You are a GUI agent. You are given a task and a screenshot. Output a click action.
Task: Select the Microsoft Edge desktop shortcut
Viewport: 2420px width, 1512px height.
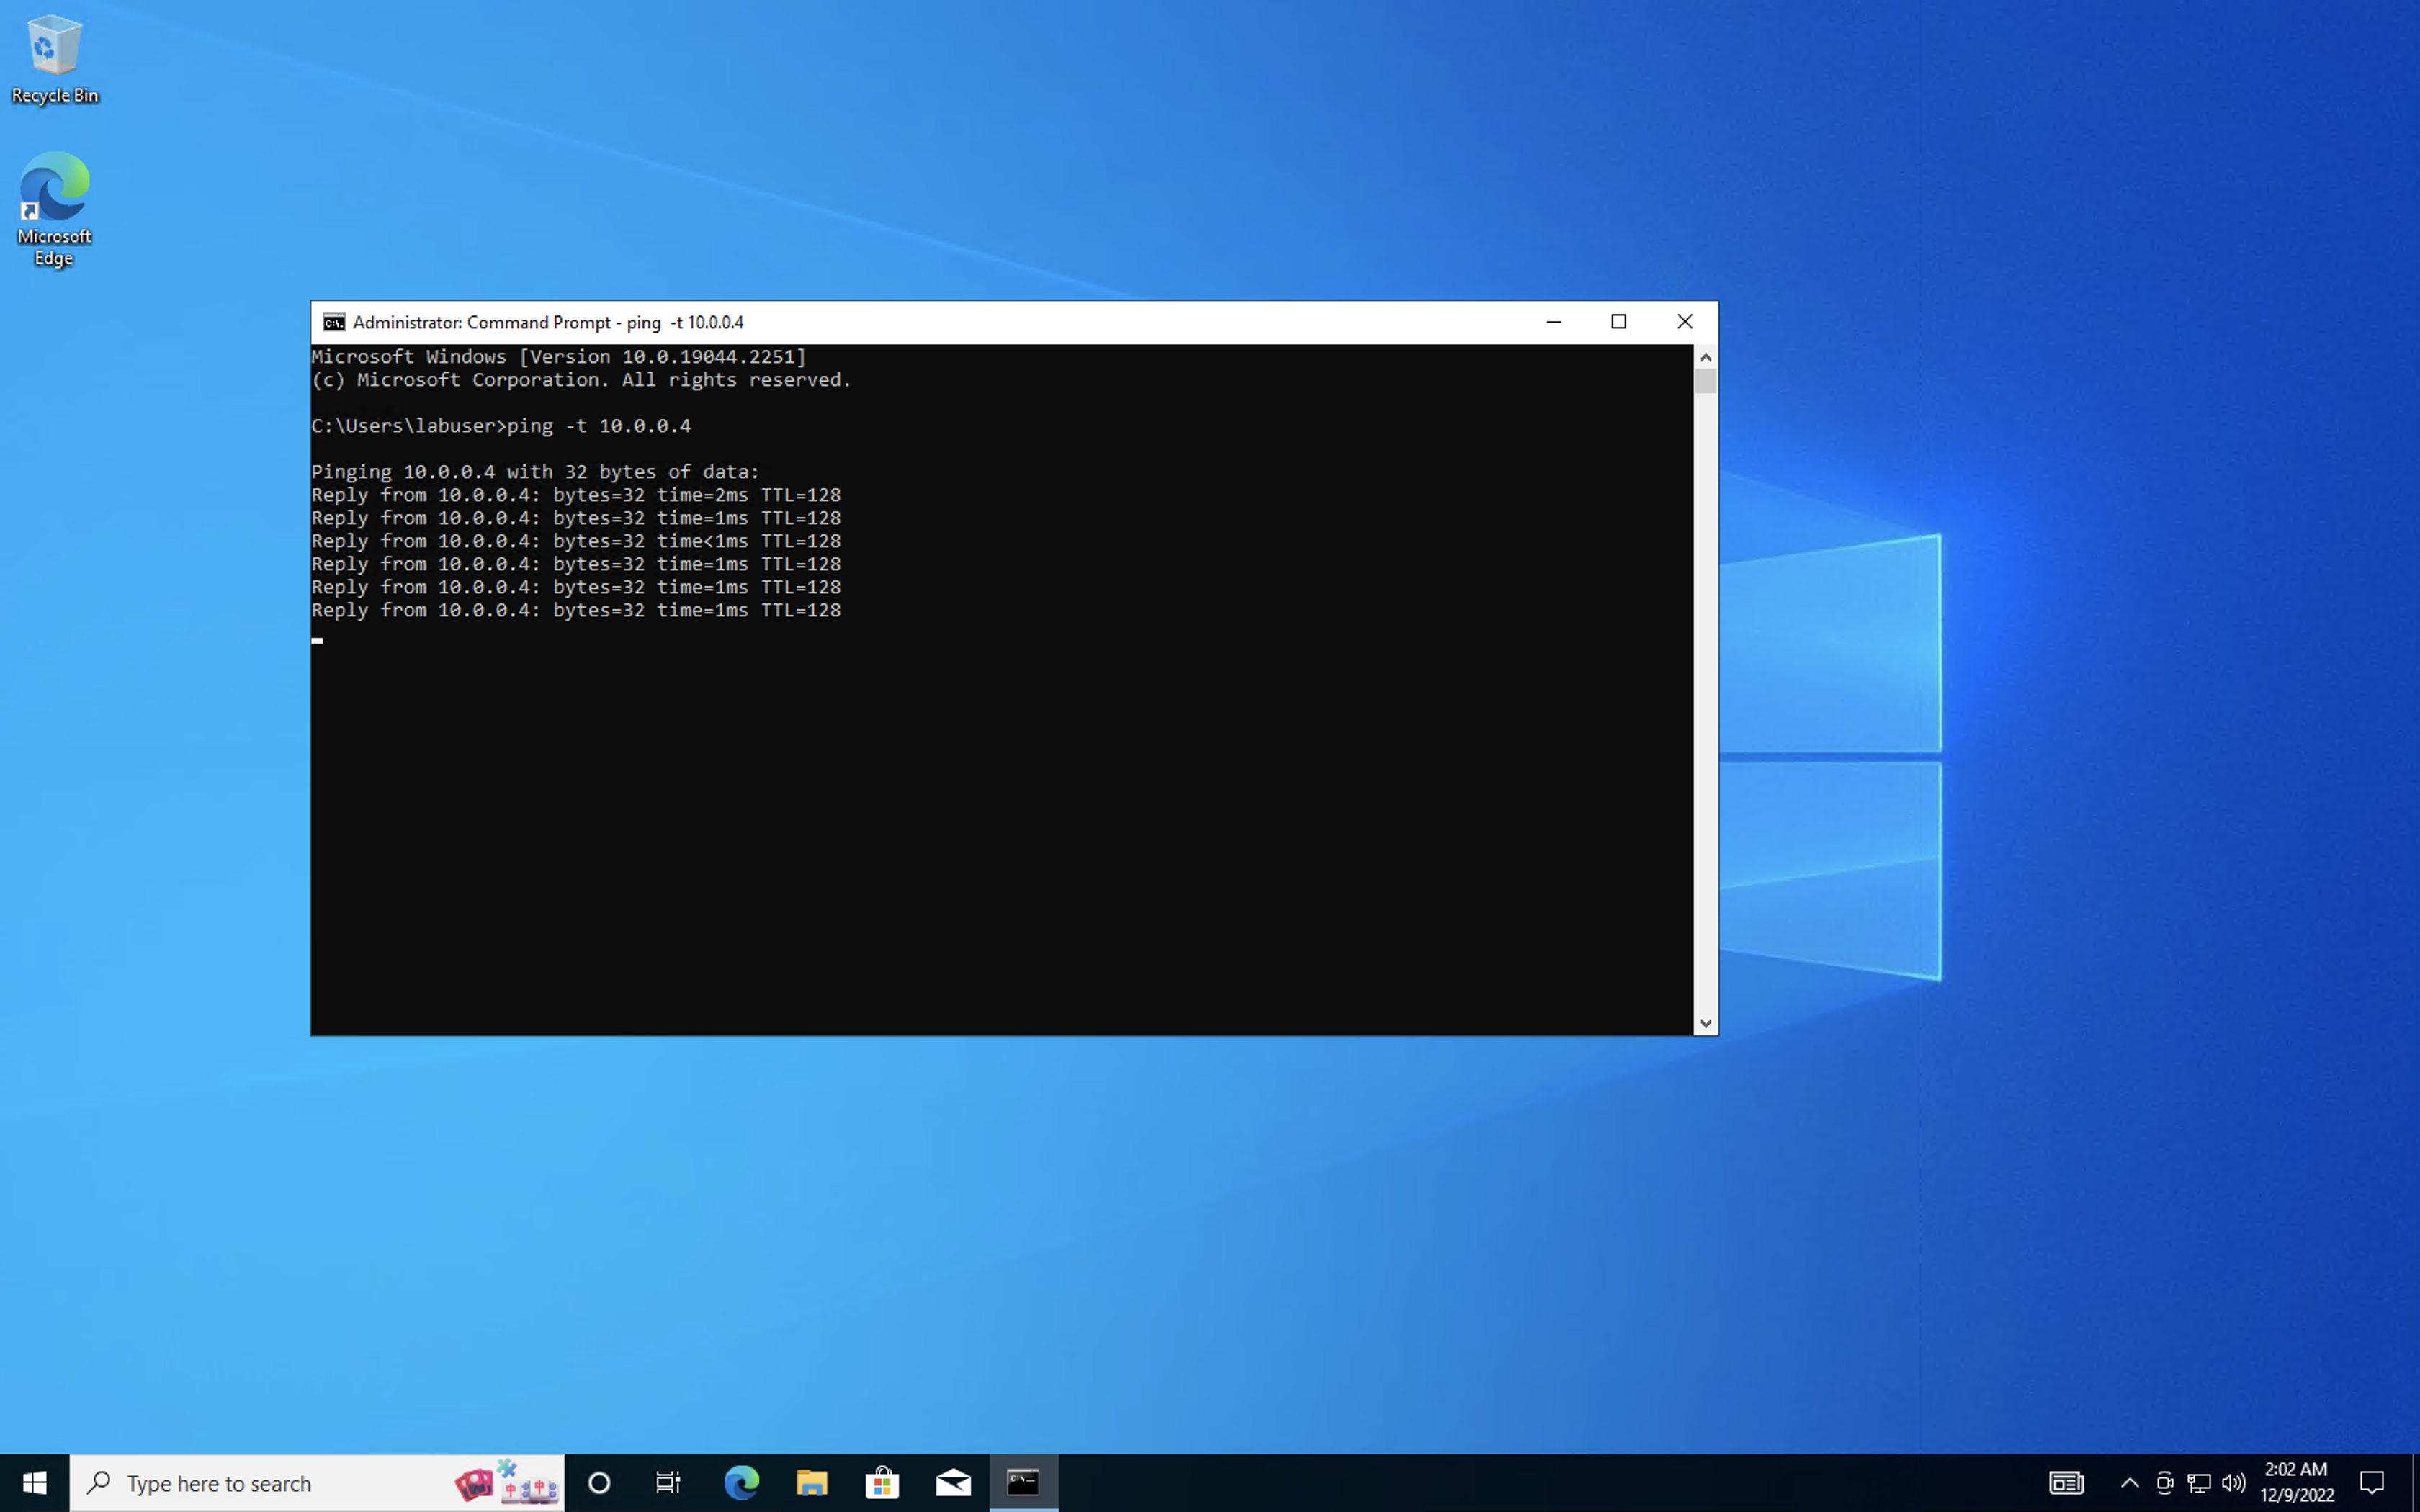point(55,209)
